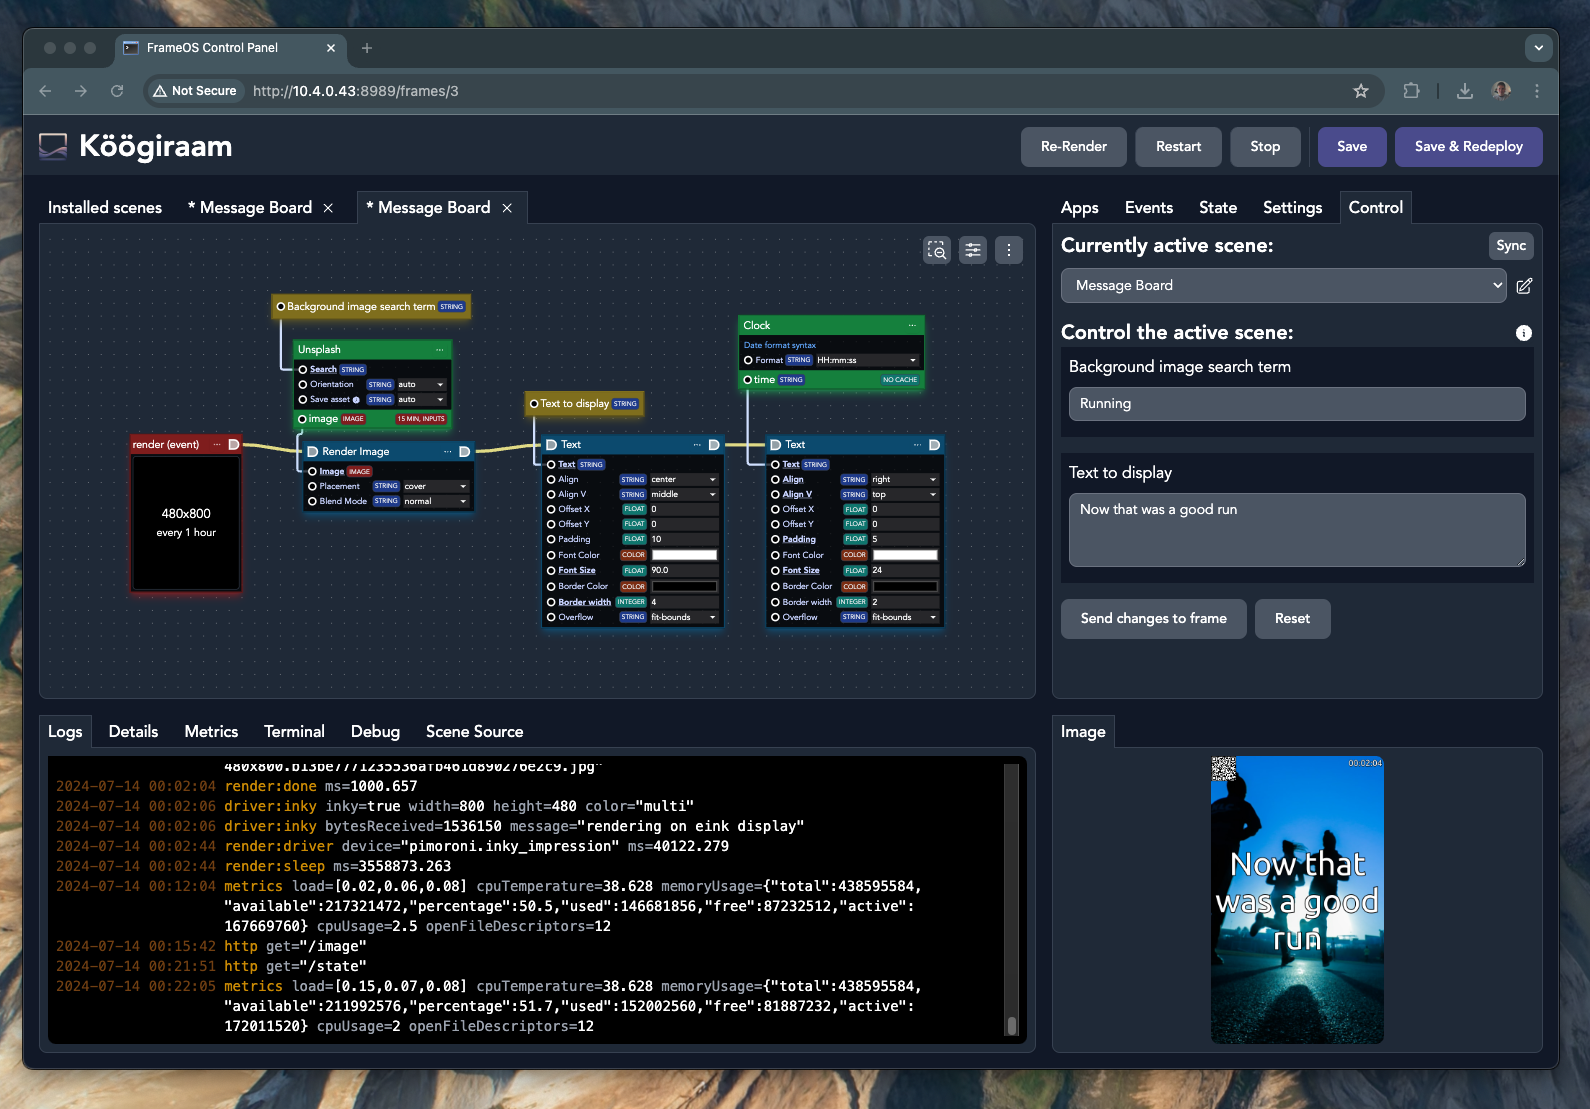
Task: Click the Save & Redeploy button
Action: coord(1468,147)
